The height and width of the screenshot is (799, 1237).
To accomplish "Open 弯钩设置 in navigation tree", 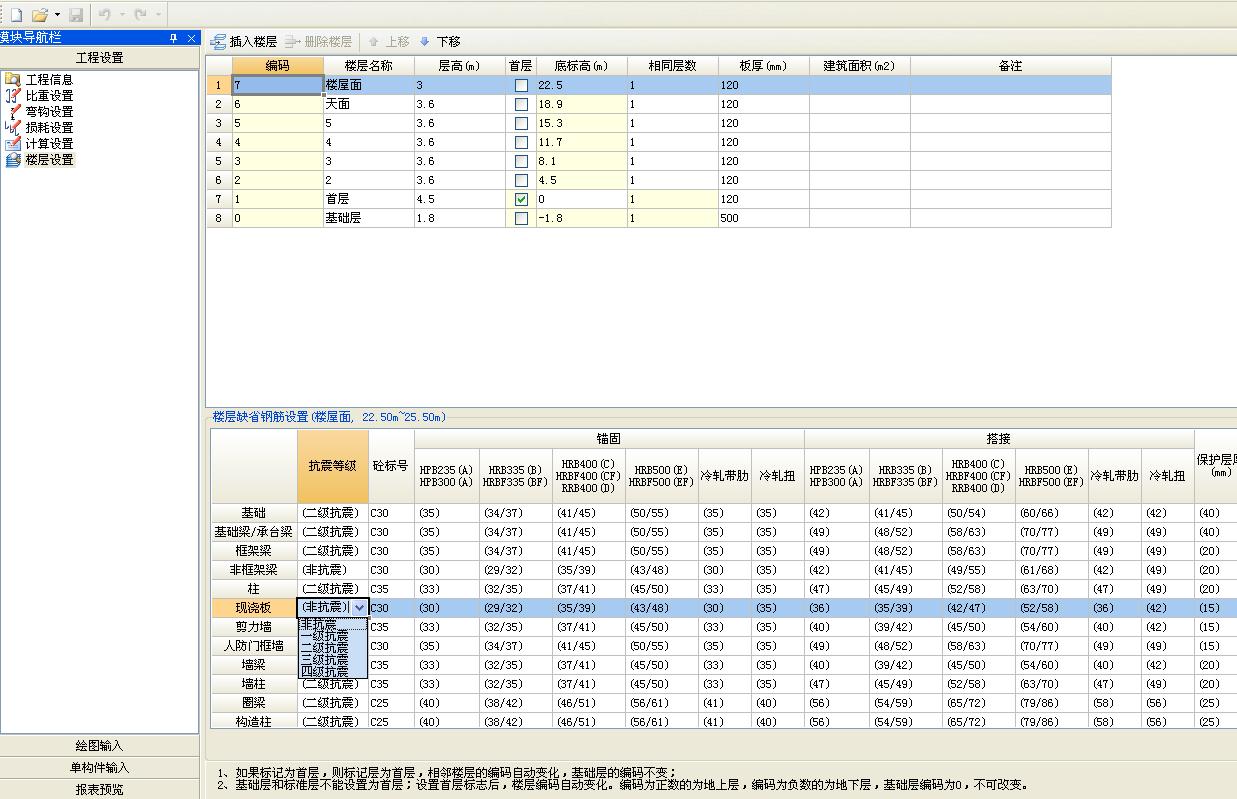I will 49,111.
